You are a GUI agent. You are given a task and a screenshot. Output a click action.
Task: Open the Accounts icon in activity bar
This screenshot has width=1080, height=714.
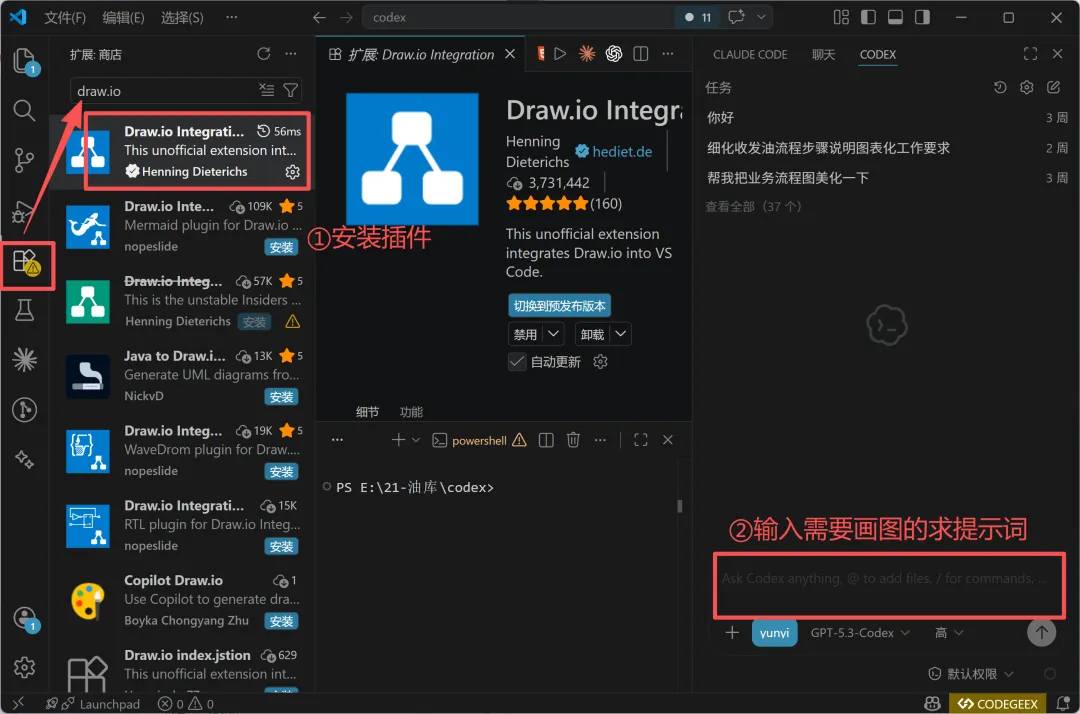(x=25, y=618)
